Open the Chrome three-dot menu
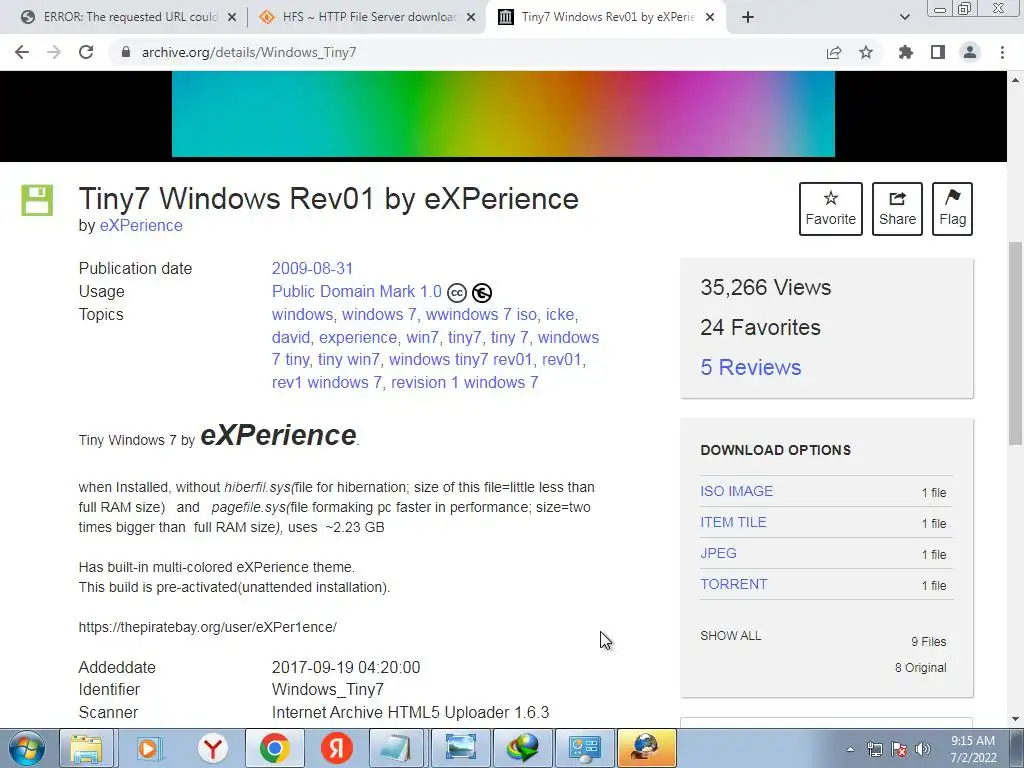 pyautogui.click(x=1002, y=52)
